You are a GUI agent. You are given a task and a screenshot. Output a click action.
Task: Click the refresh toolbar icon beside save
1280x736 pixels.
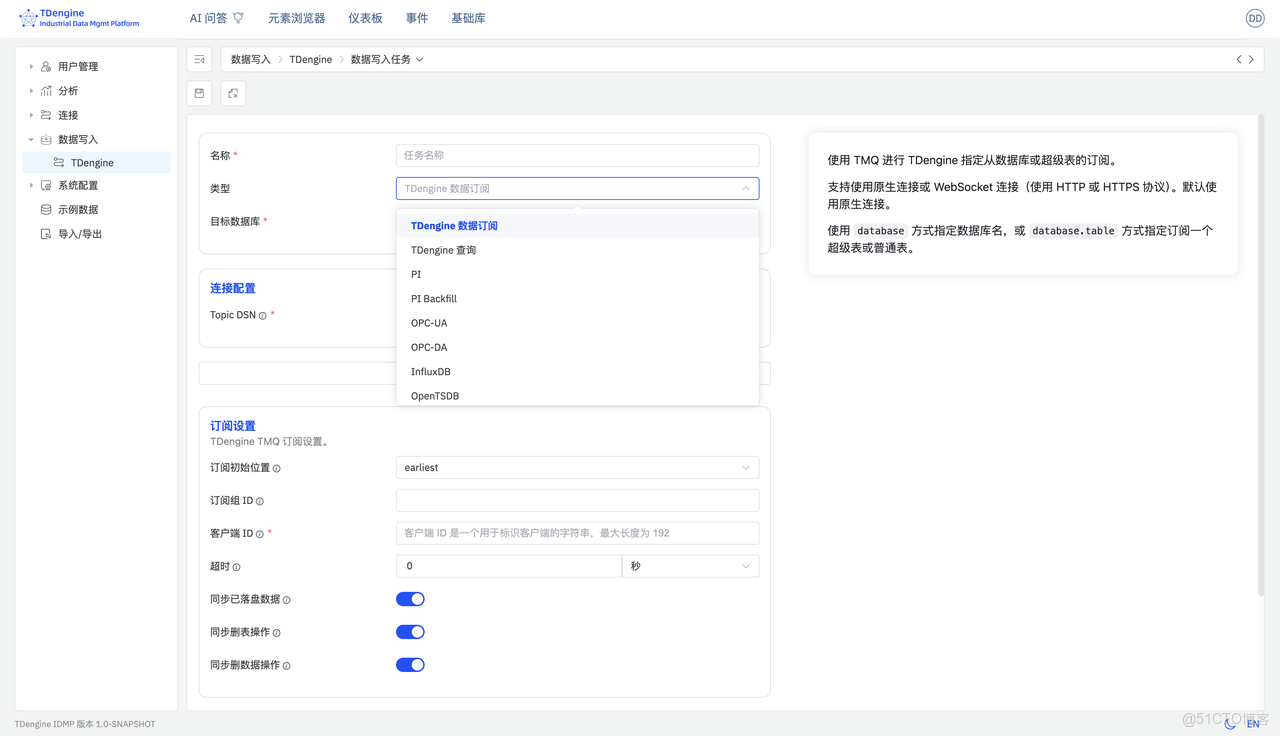click(233, 93)
